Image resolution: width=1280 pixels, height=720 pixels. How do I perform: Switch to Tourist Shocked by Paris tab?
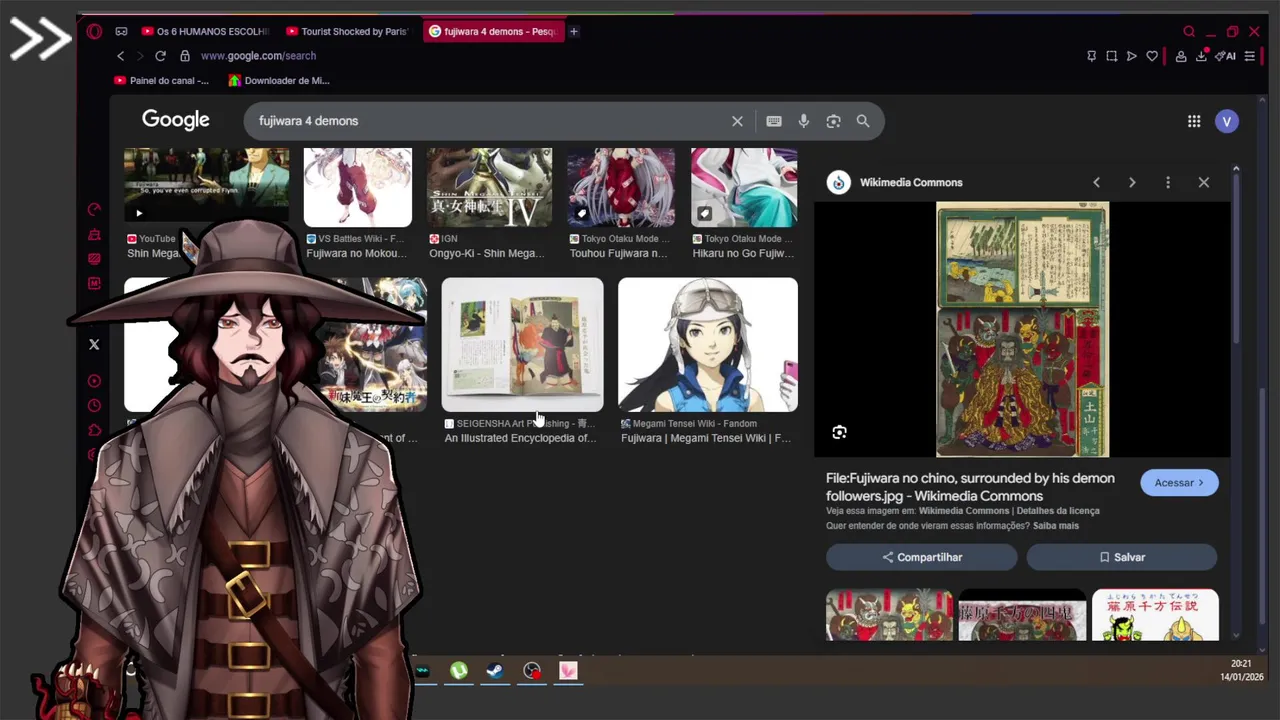click(x=347, y=31)
